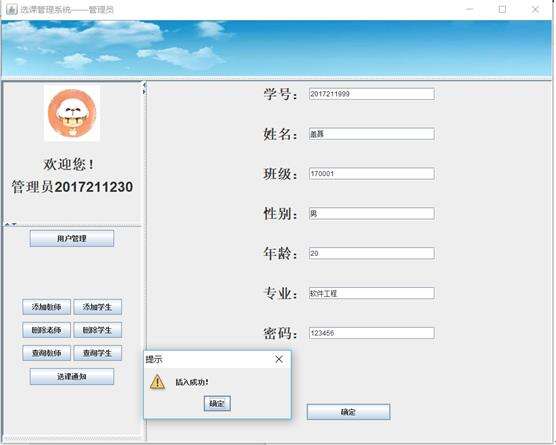Select the 添加学生 button
The width and height of the screenshot is (556, 445).
point(98,307)
